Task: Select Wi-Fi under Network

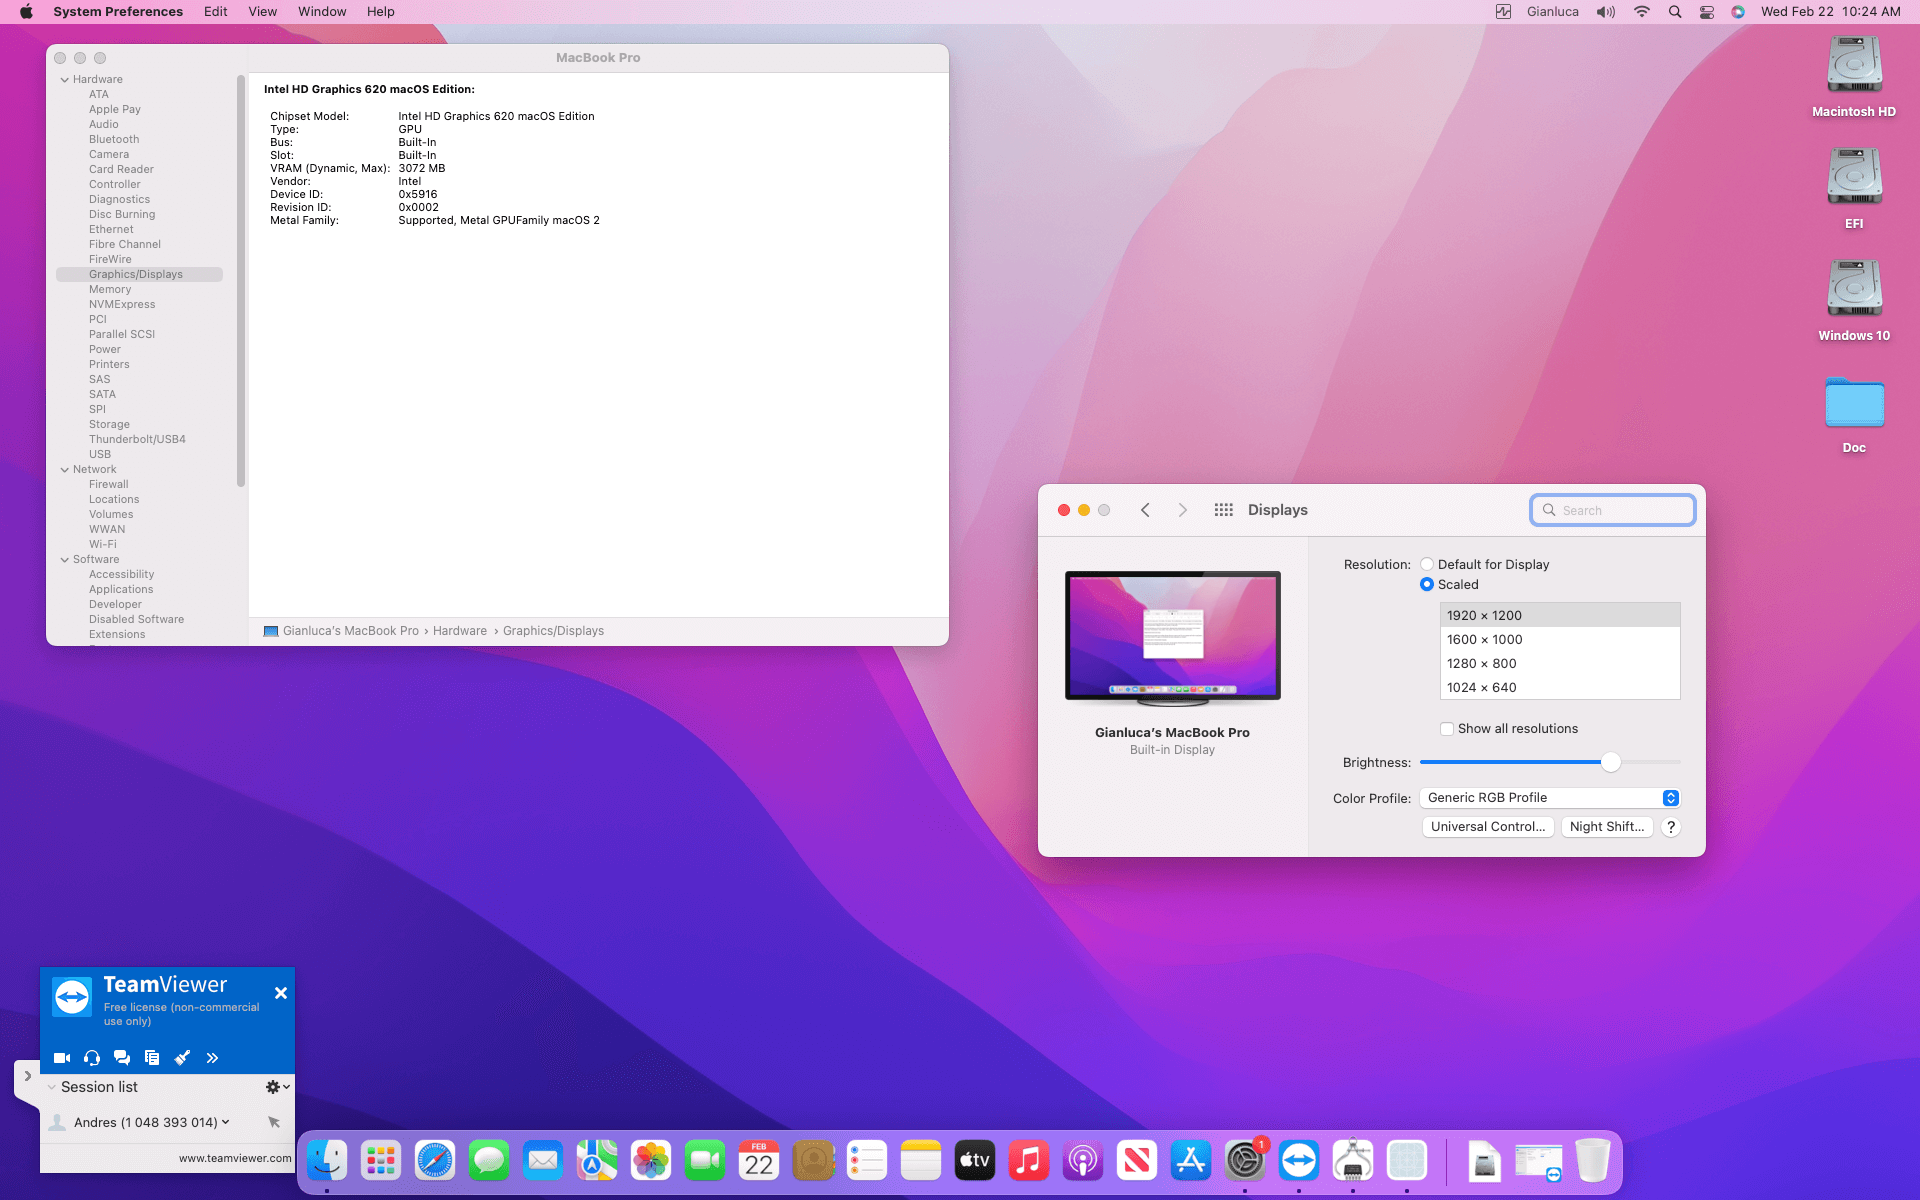Action: (x=102, y=544)
